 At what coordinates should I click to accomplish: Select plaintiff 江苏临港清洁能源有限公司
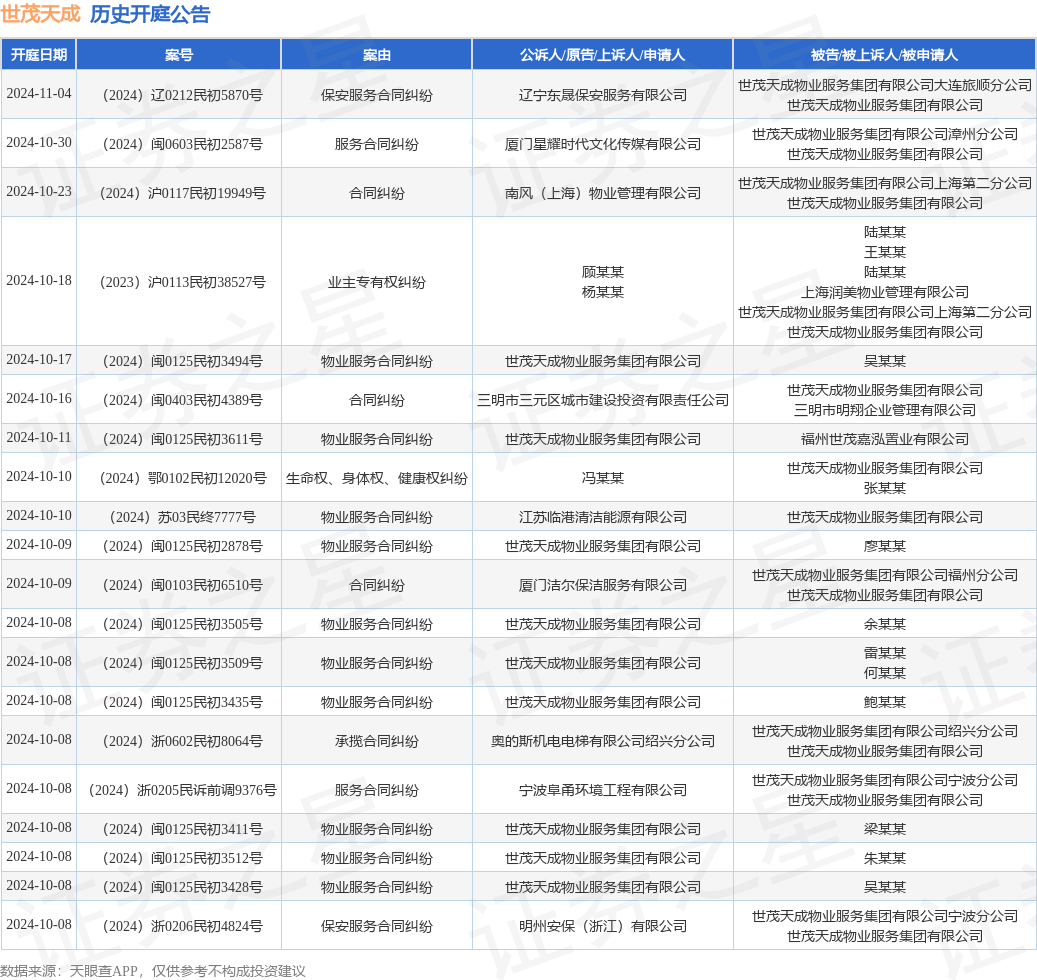pos(602,517)
